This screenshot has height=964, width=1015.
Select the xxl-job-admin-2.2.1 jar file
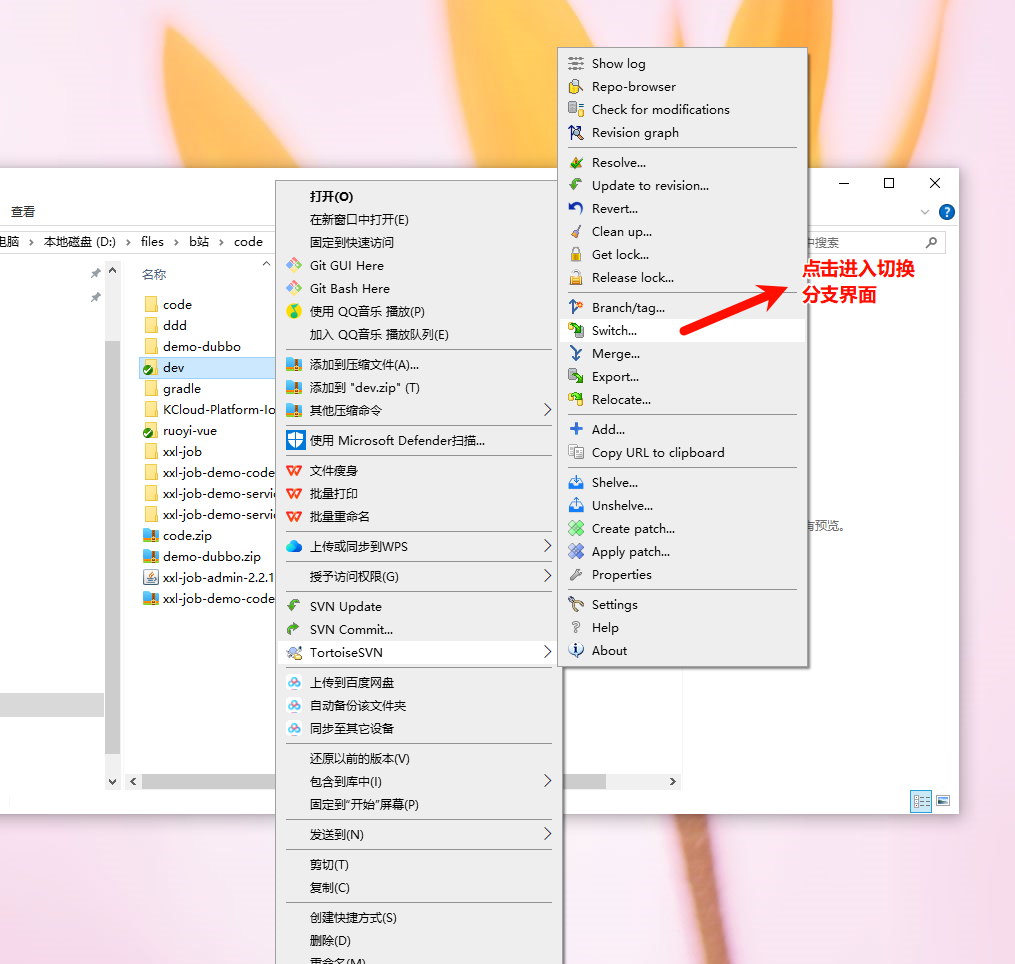coord(206,578)
